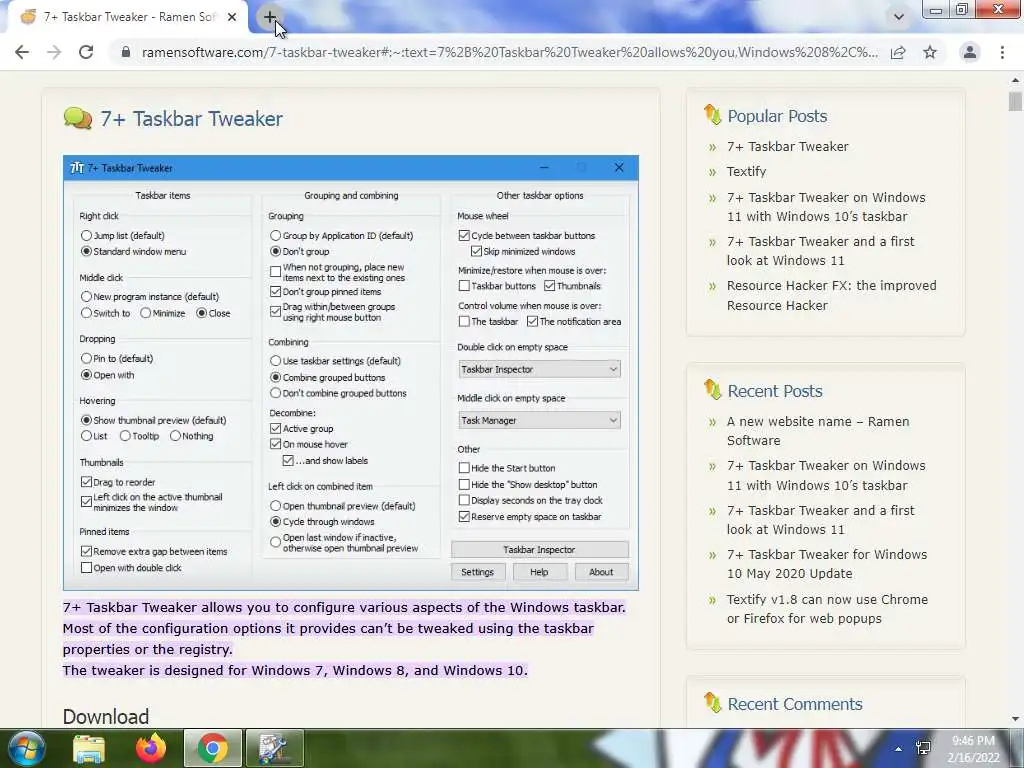Screen dimensions: 1024x768
Task: Open 'Textify v1.8 can now use Chrome' post
Action: (x=827, y=609)
